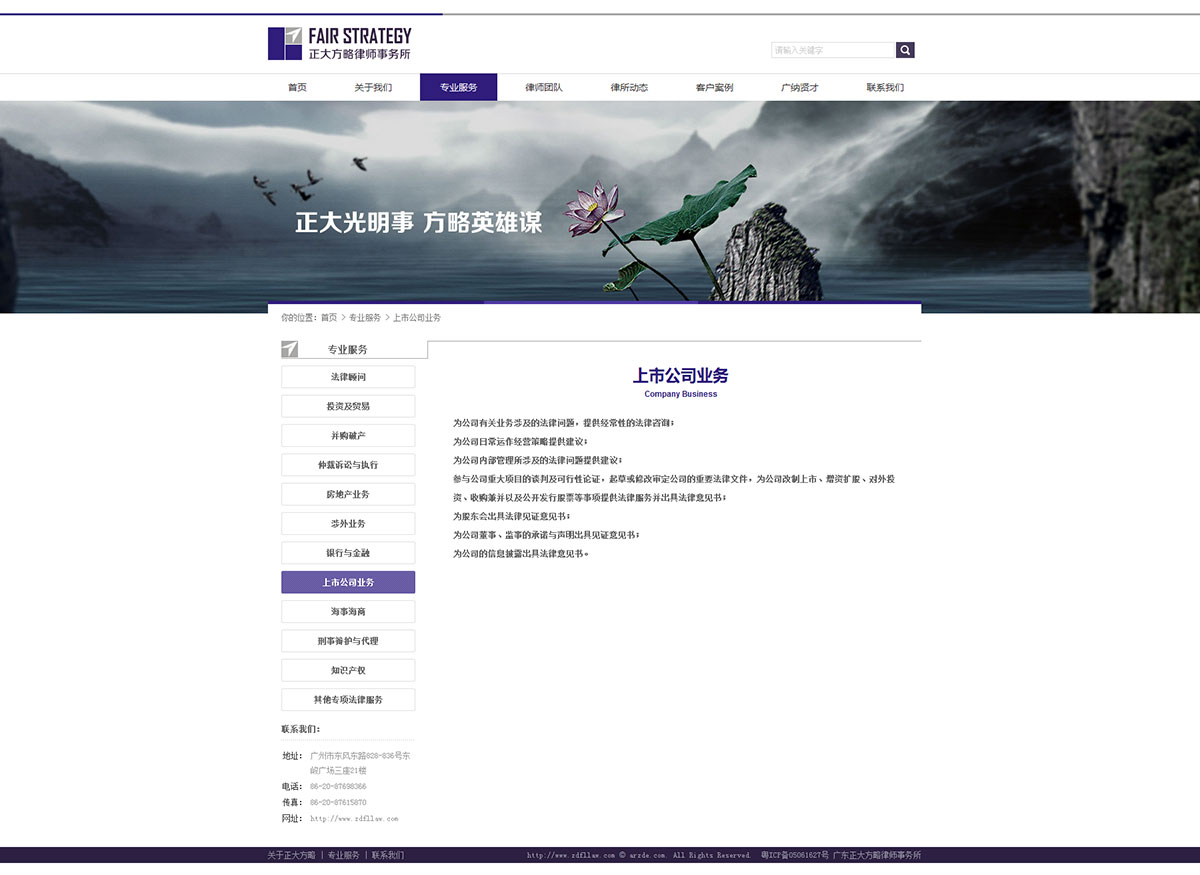The width and height of the screenshot is (1200, 875).
Task: Click the 专业服务 breadcrumb link
Action: tap(365, 318)
